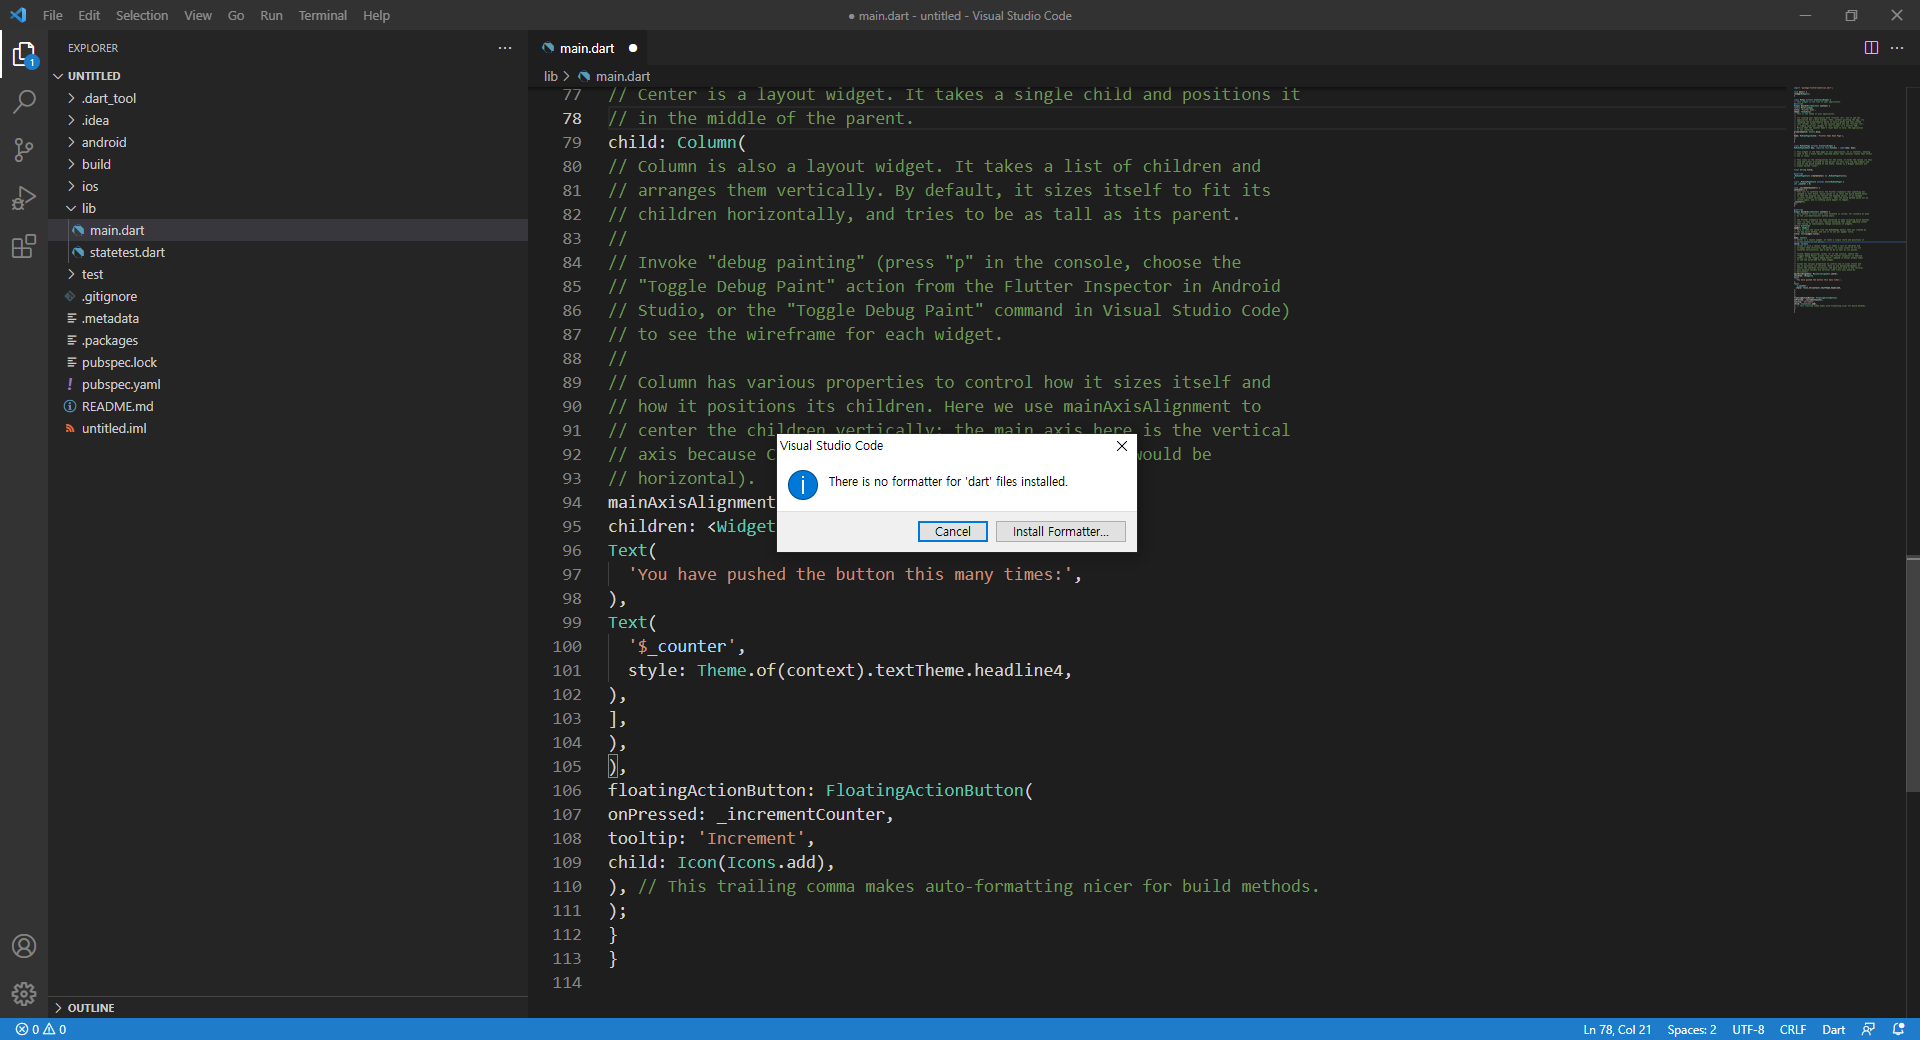Viewport: 1920px width, 1040px height.
Task: Open the View menu
Action: point(198,15)
